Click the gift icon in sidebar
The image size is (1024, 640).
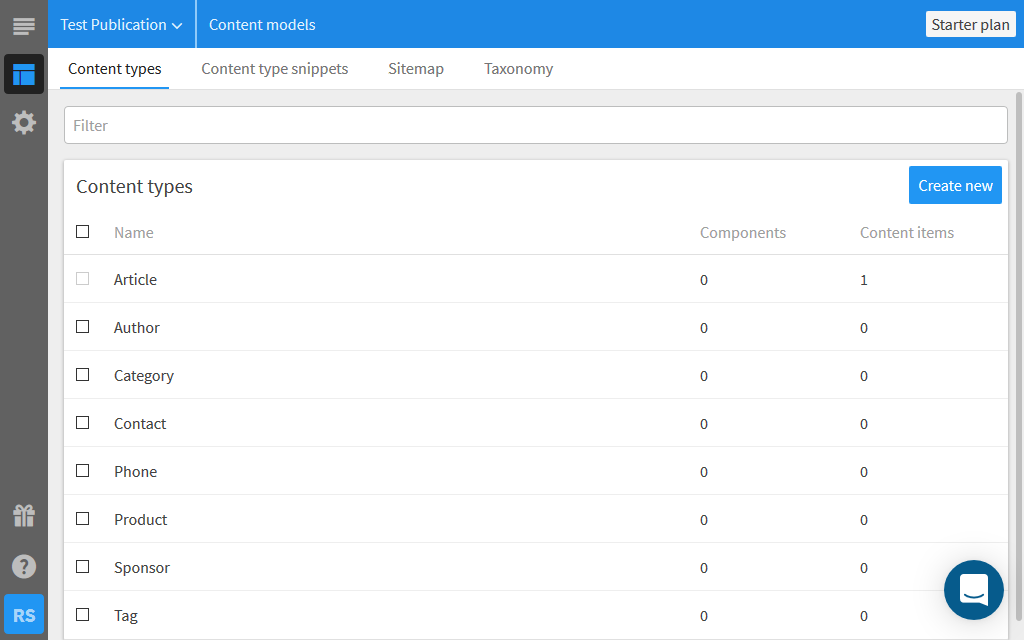point(24,516)
